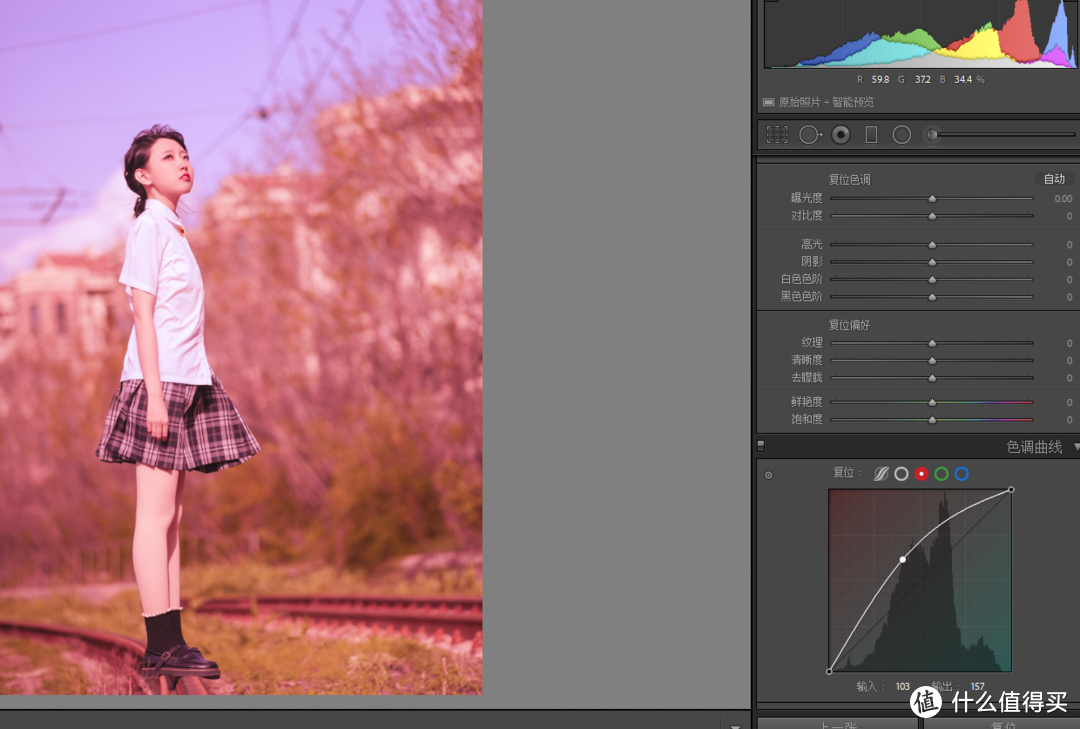Viewport: 1080px width, 729px height.
Task: Click the curve input value 103
Action: tap(903, 686)
